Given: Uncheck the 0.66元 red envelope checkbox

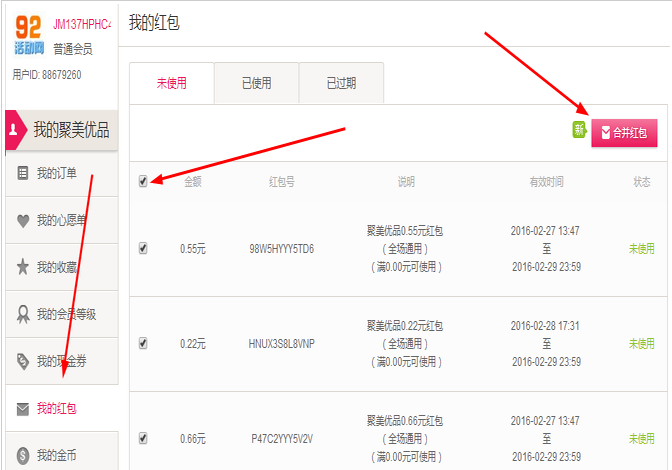Looking at the screenshot, I should [x=143, y=438].
